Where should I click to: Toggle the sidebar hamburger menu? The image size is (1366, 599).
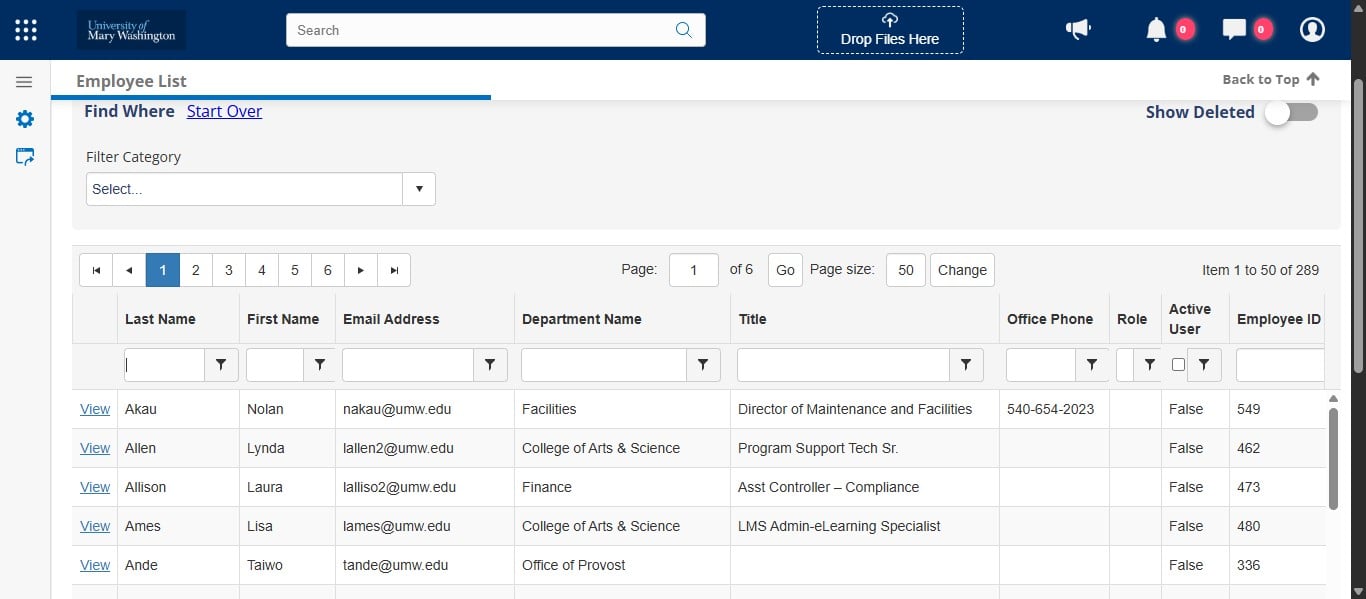point(25,81)
